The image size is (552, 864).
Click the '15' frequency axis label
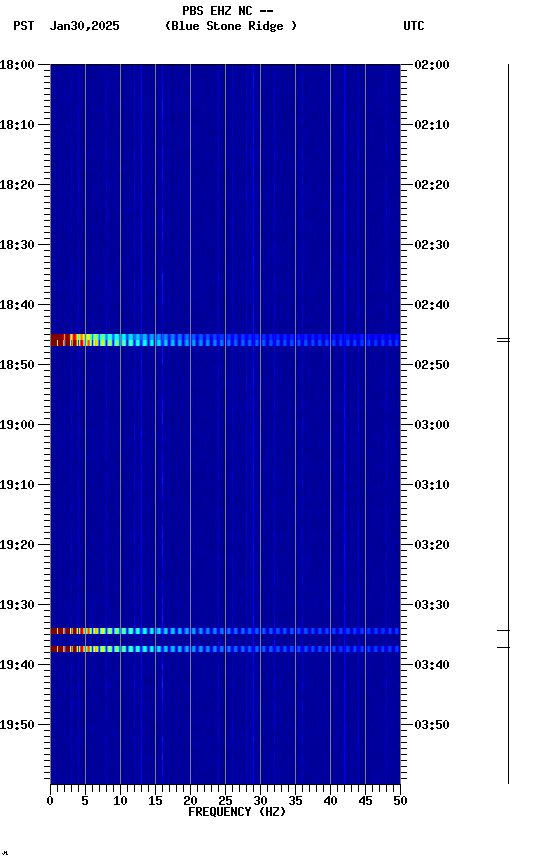pyautogui.click(x=155, y=801)
